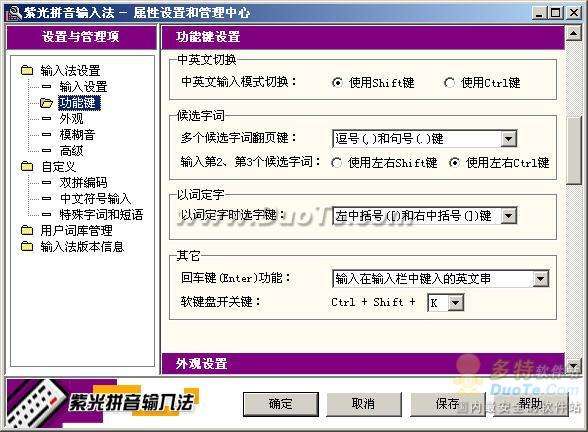Click the 确定 button
This screenshot has width=588, height=432.
tap(280, 404)
